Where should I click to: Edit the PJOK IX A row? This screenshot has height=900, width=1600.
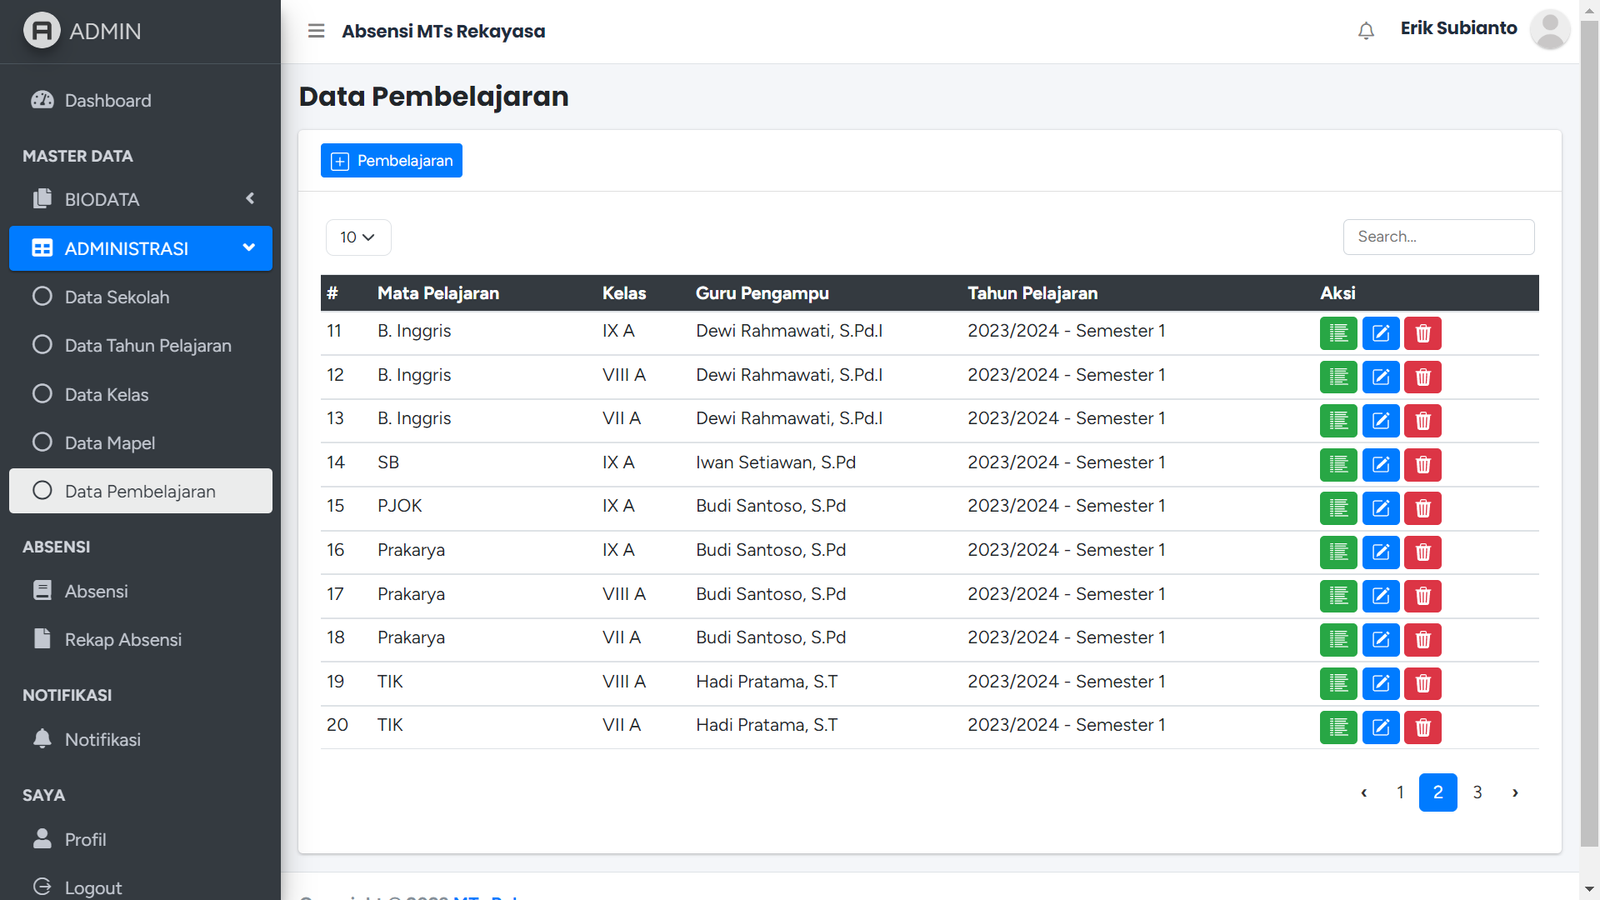1380,508
